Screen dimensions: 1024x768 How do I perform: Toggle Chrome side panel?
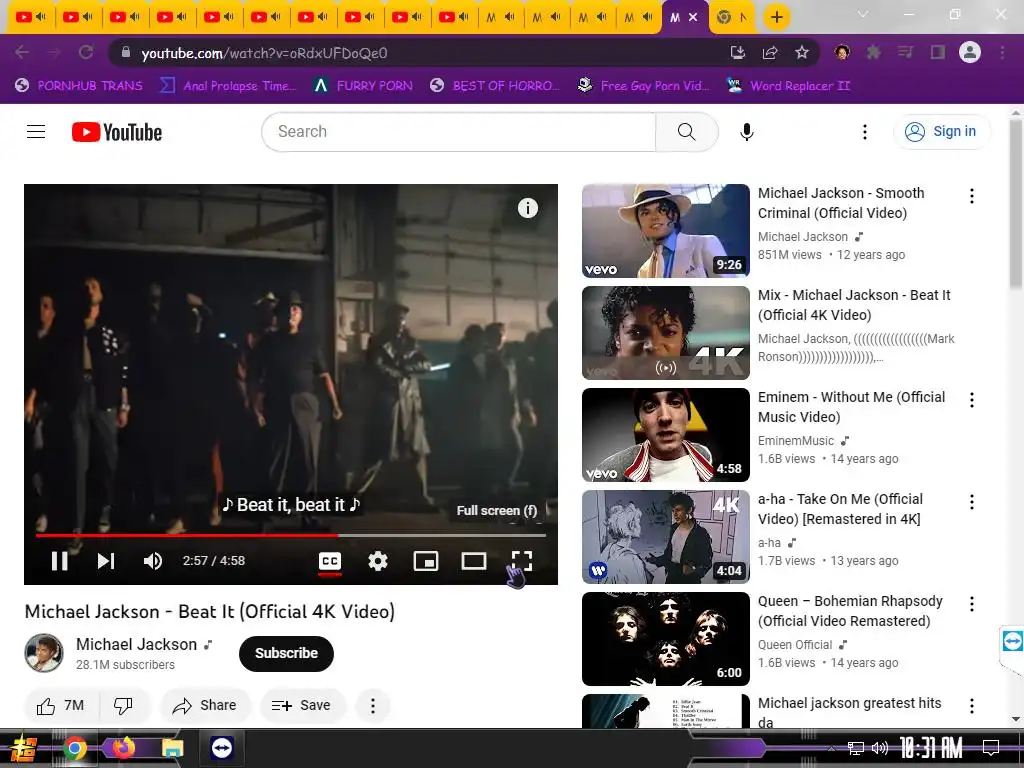click(x=938, y=52)
